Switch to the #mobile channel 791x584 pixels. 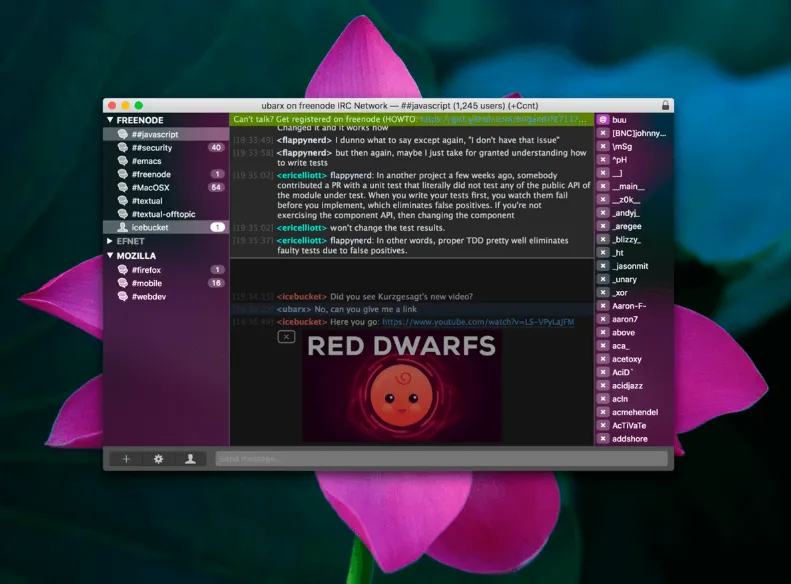(166, 283)
